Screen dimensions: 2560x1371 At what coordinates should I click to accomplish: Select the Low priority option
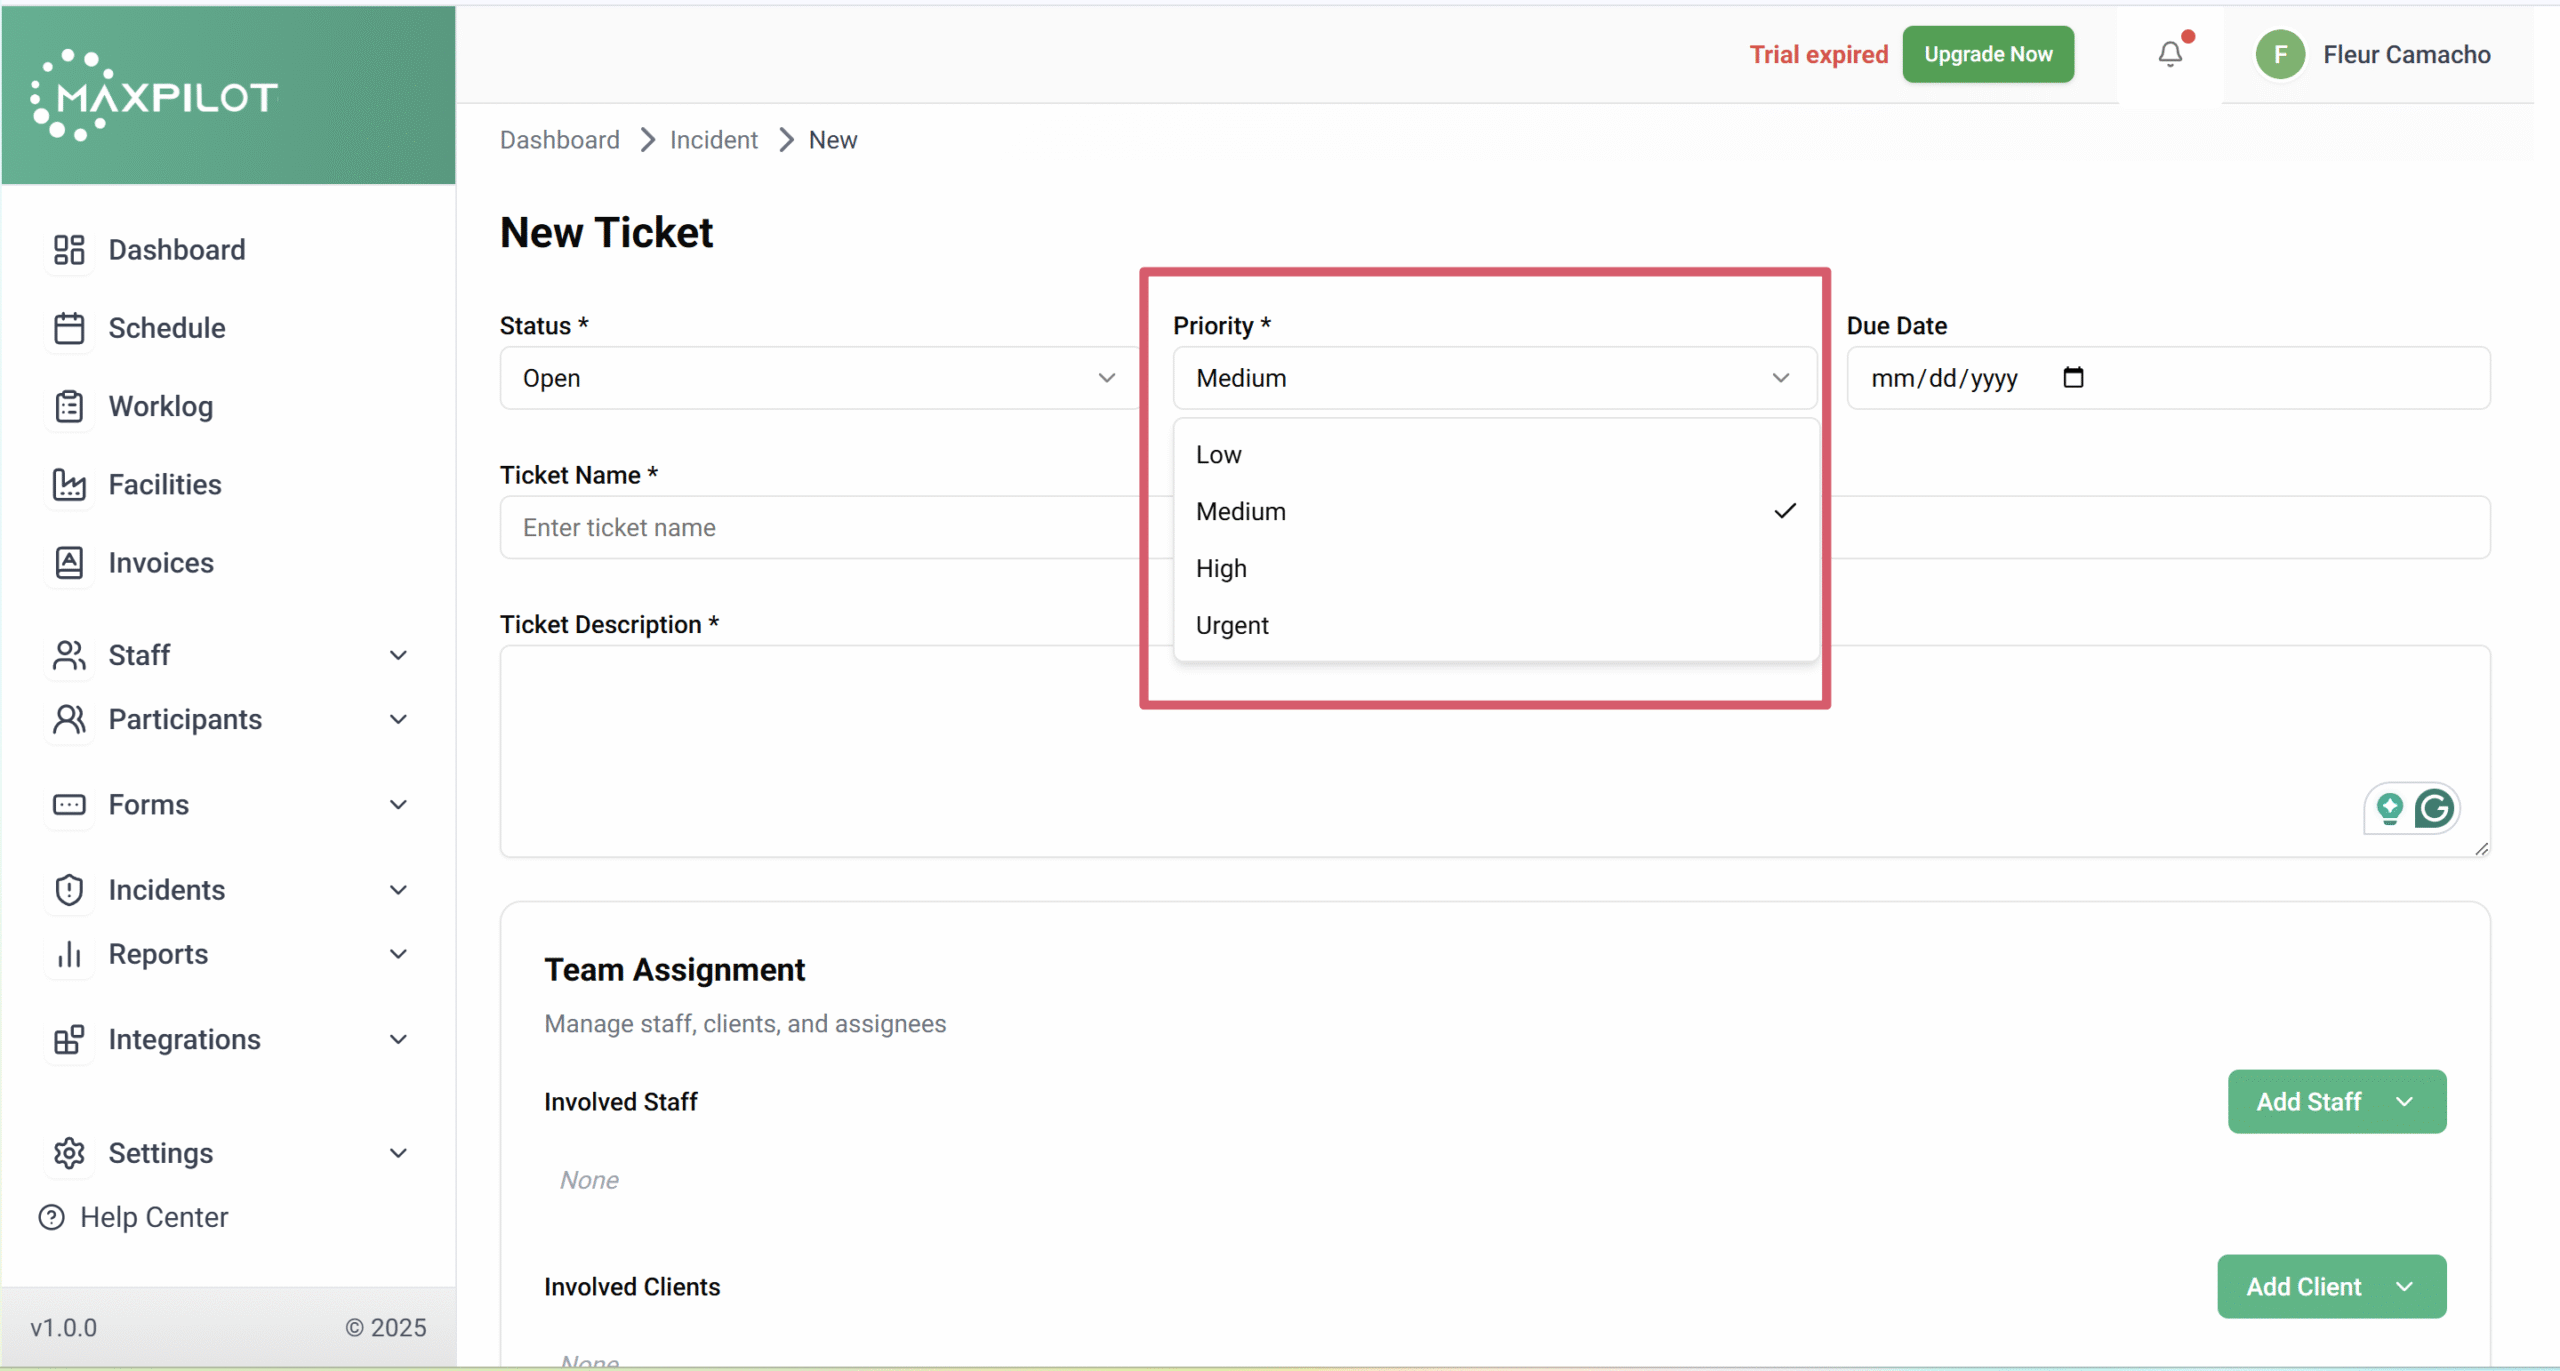(1218, 455)
